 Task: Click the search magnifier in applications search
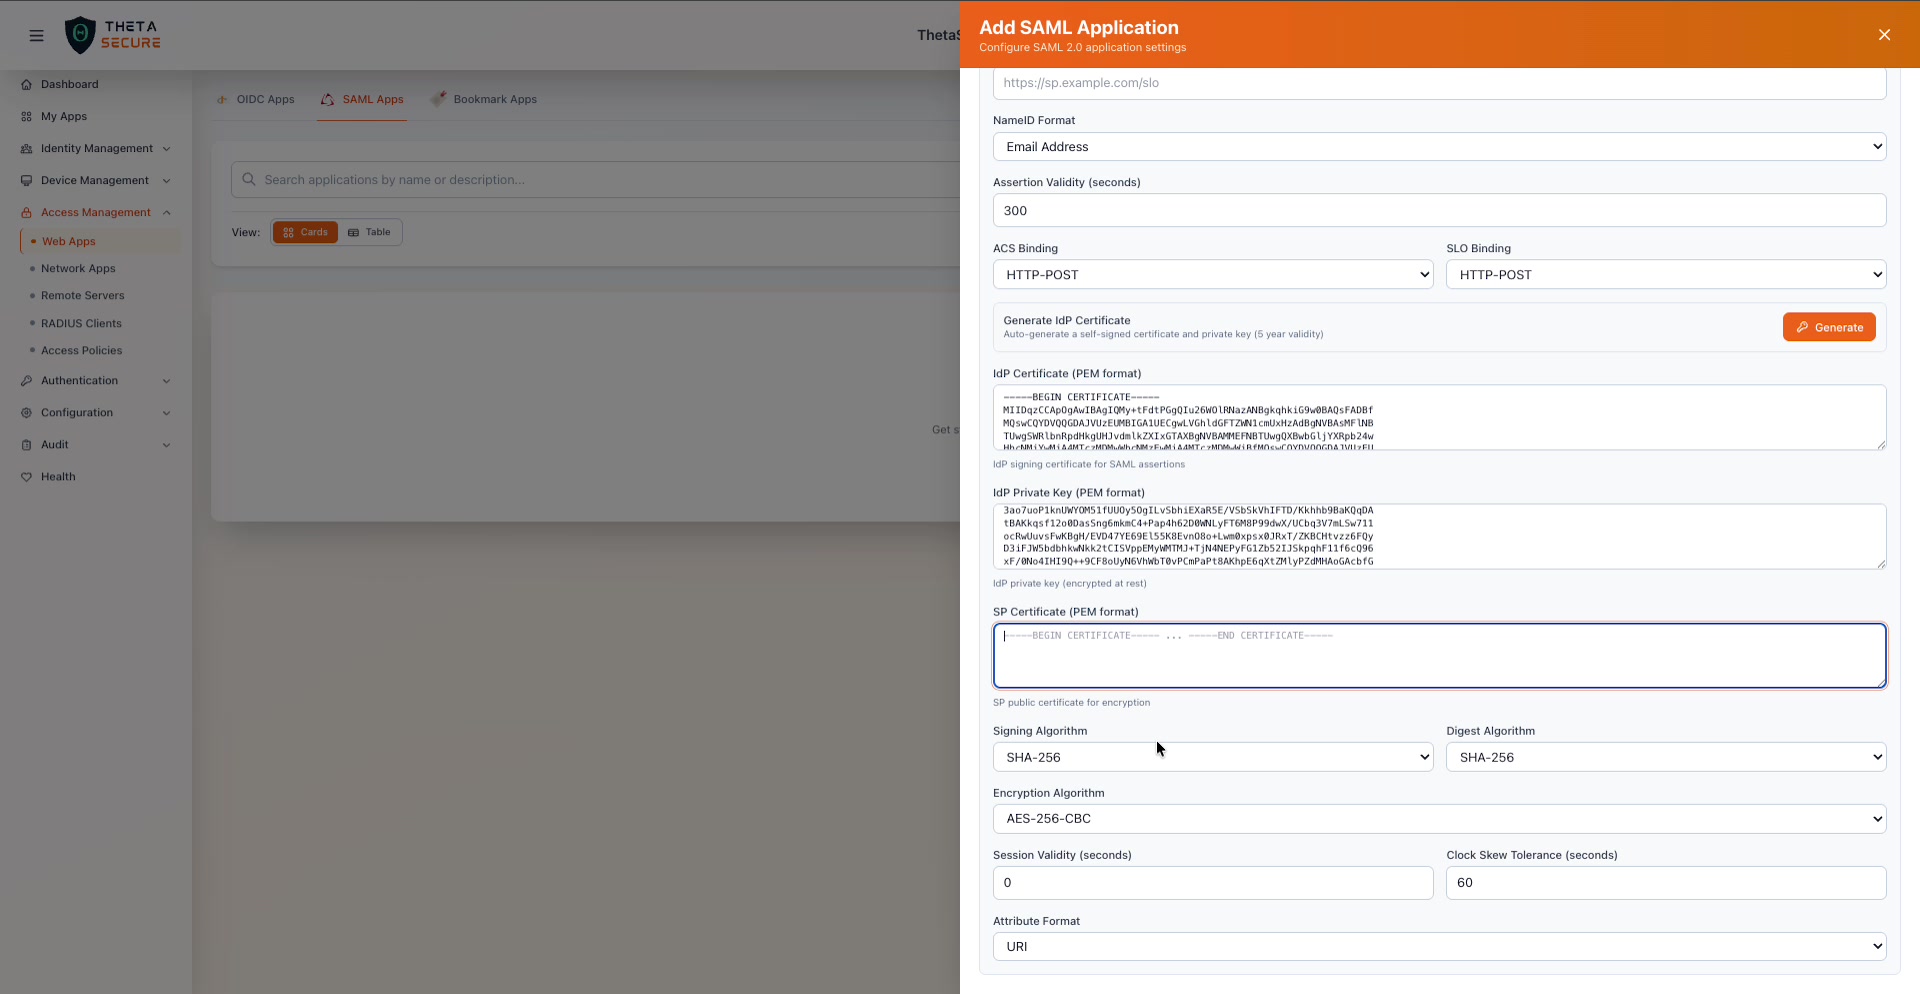point(249,179)
